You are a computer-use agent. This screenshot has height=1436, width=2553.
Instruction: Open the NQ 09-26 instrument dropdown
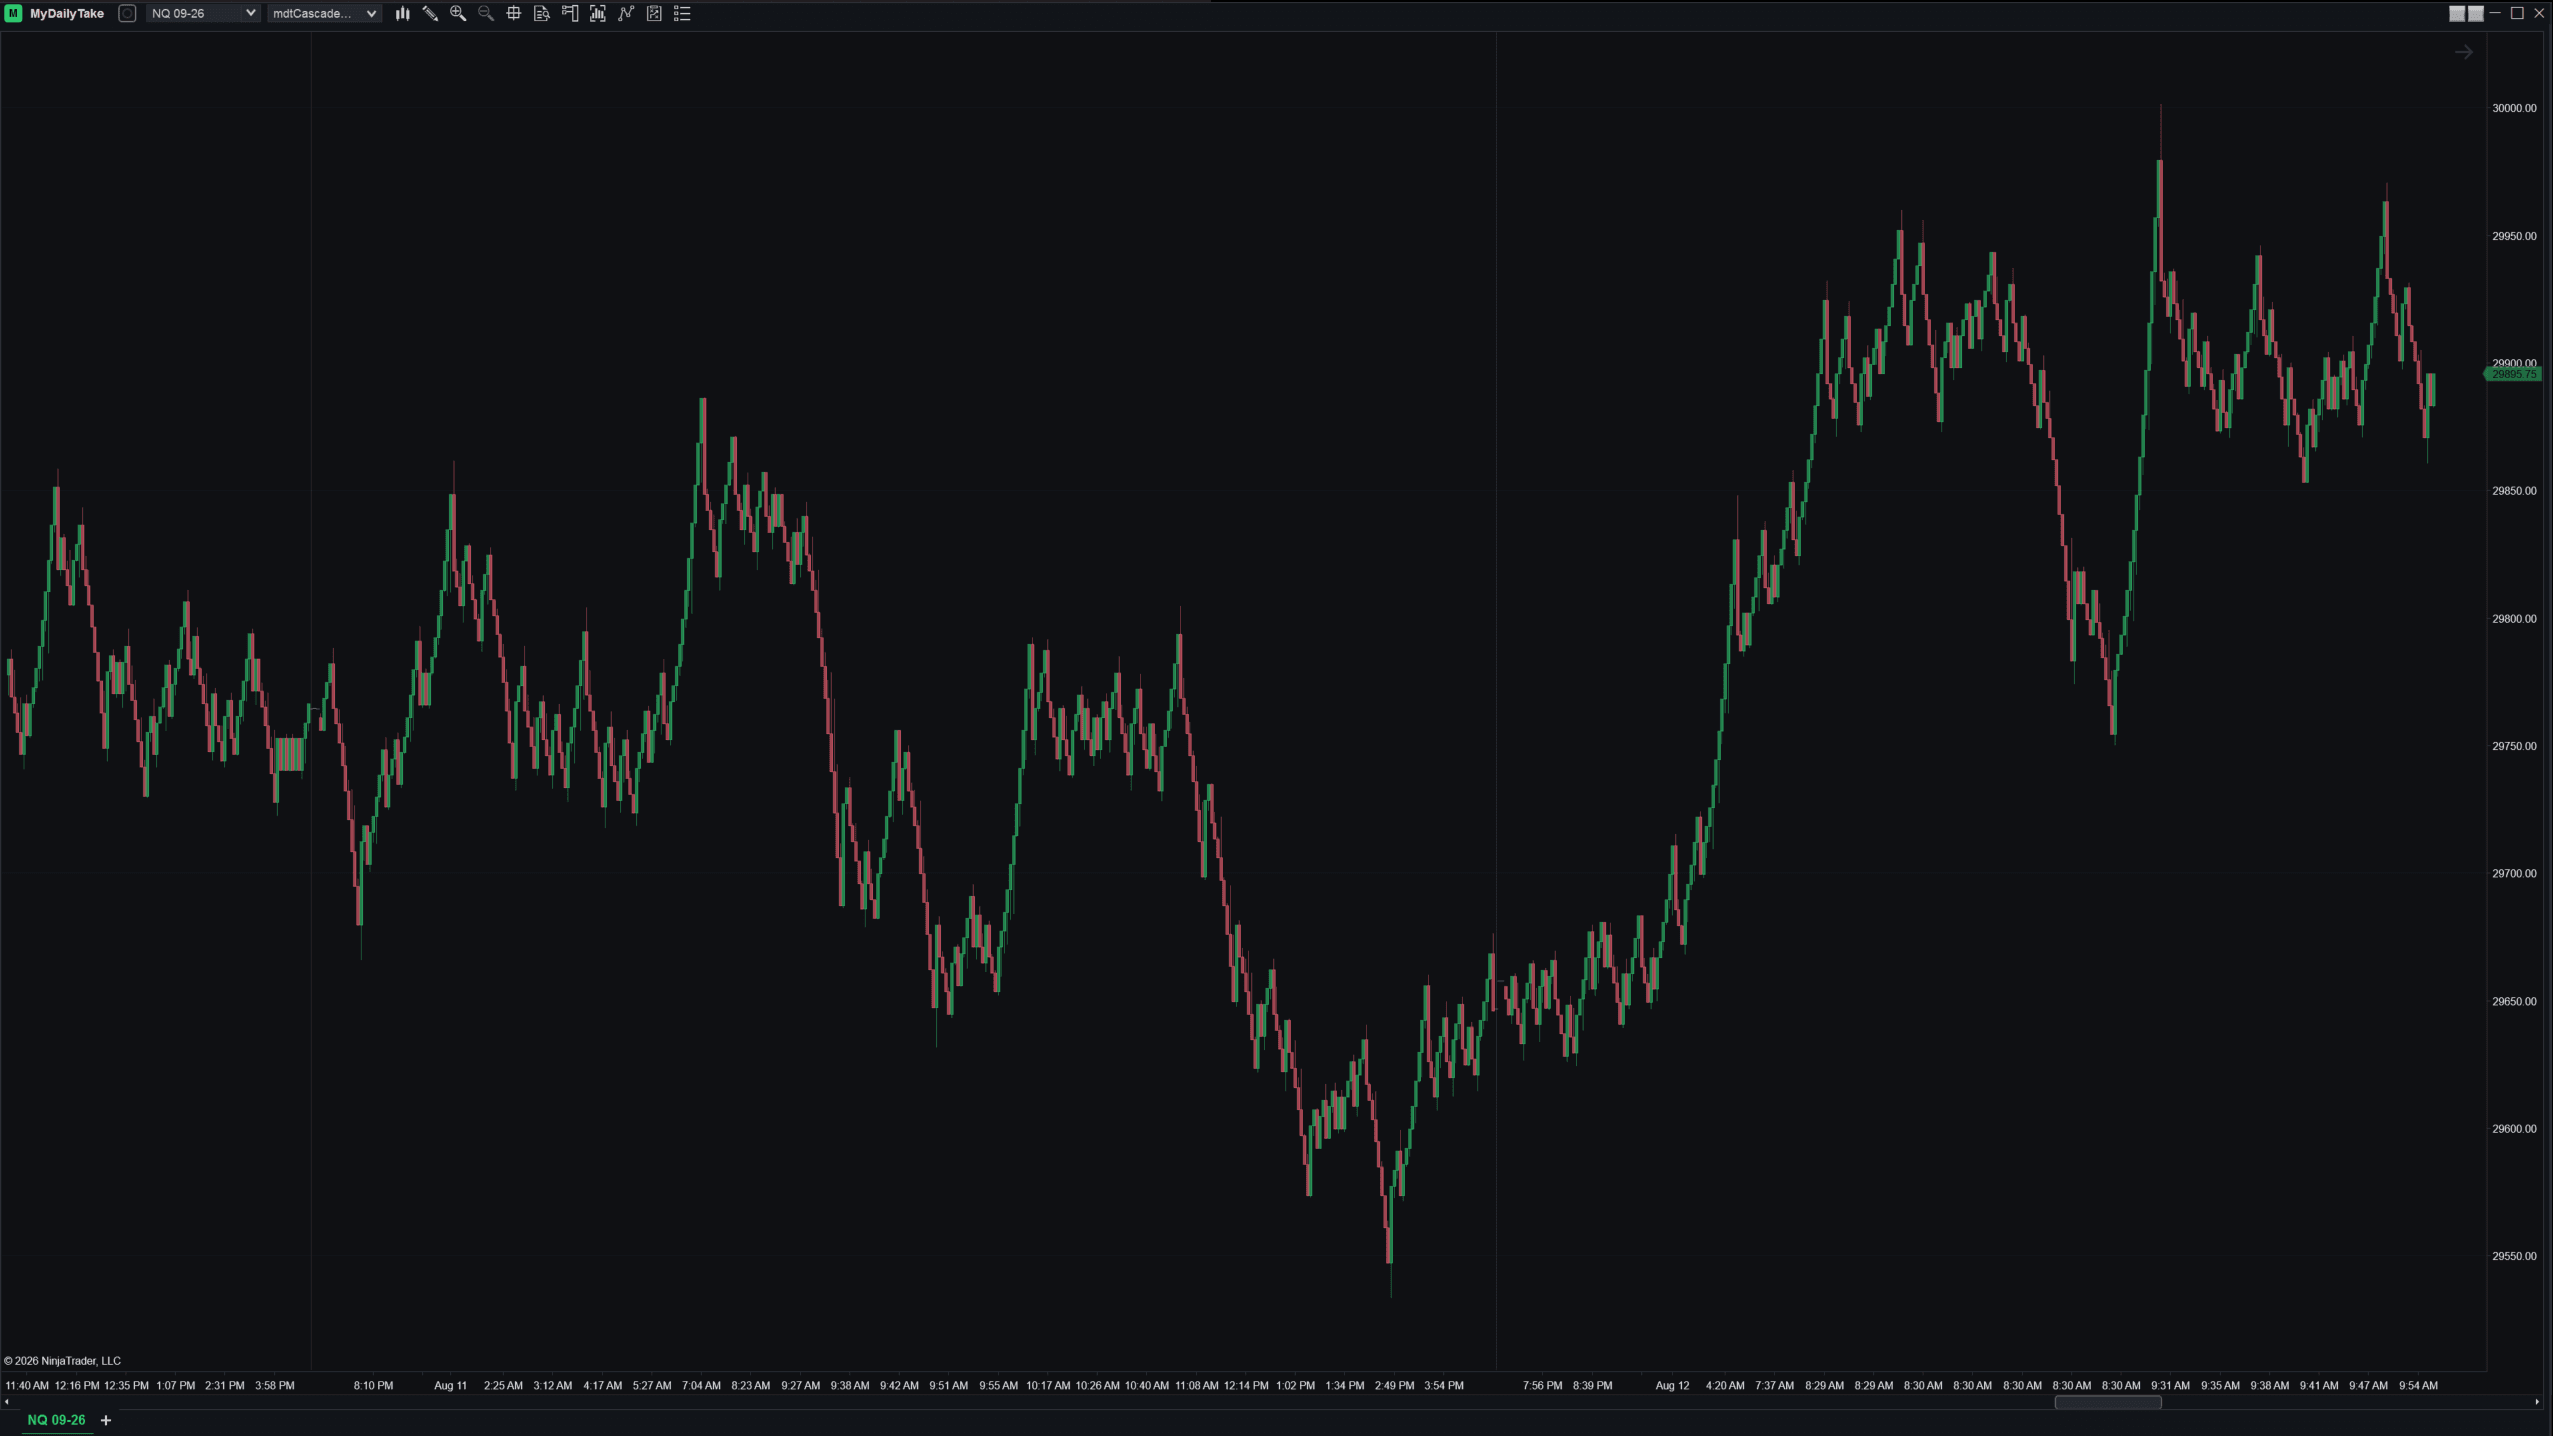pos(203,13)
